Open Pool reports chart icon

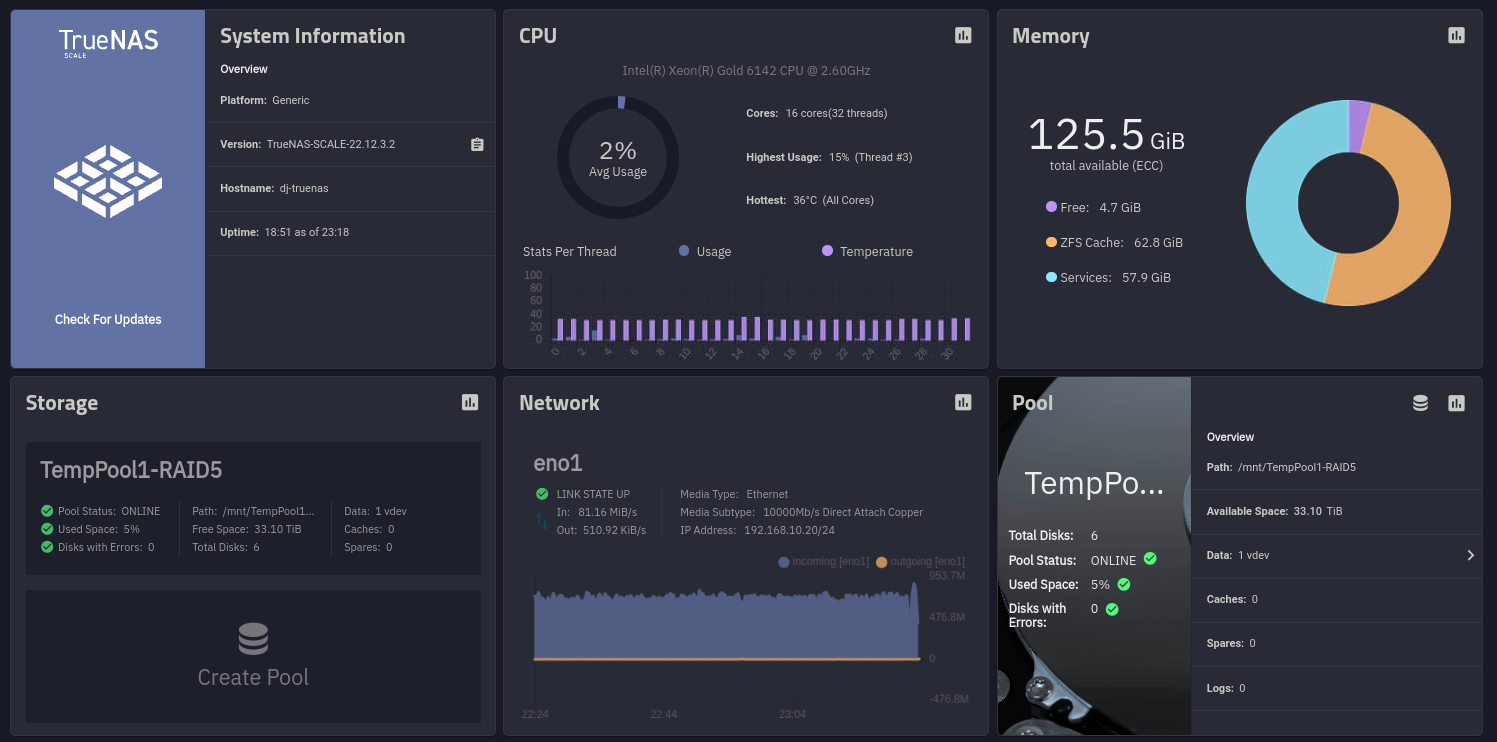coord(1456,403)
